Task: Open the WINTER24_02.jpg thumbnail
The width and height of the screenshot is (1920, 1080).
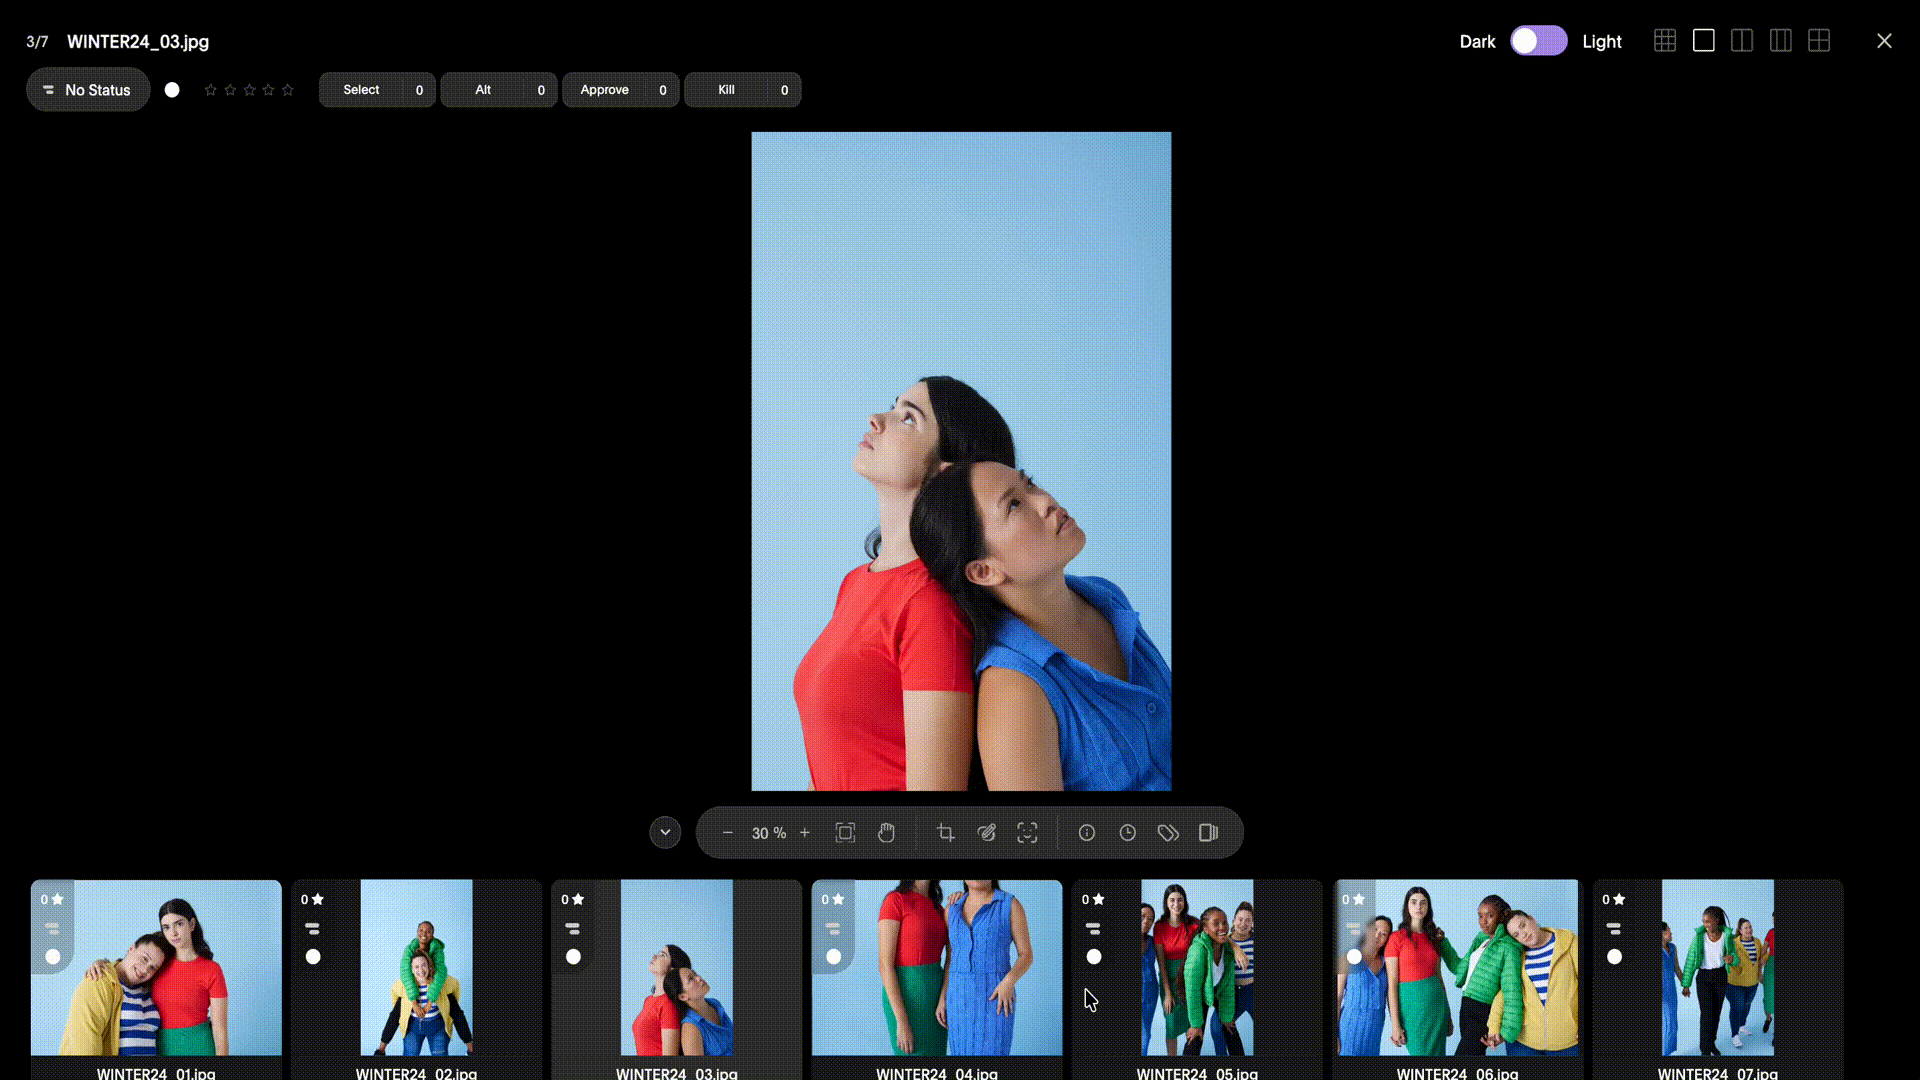Action: point(416,968)
